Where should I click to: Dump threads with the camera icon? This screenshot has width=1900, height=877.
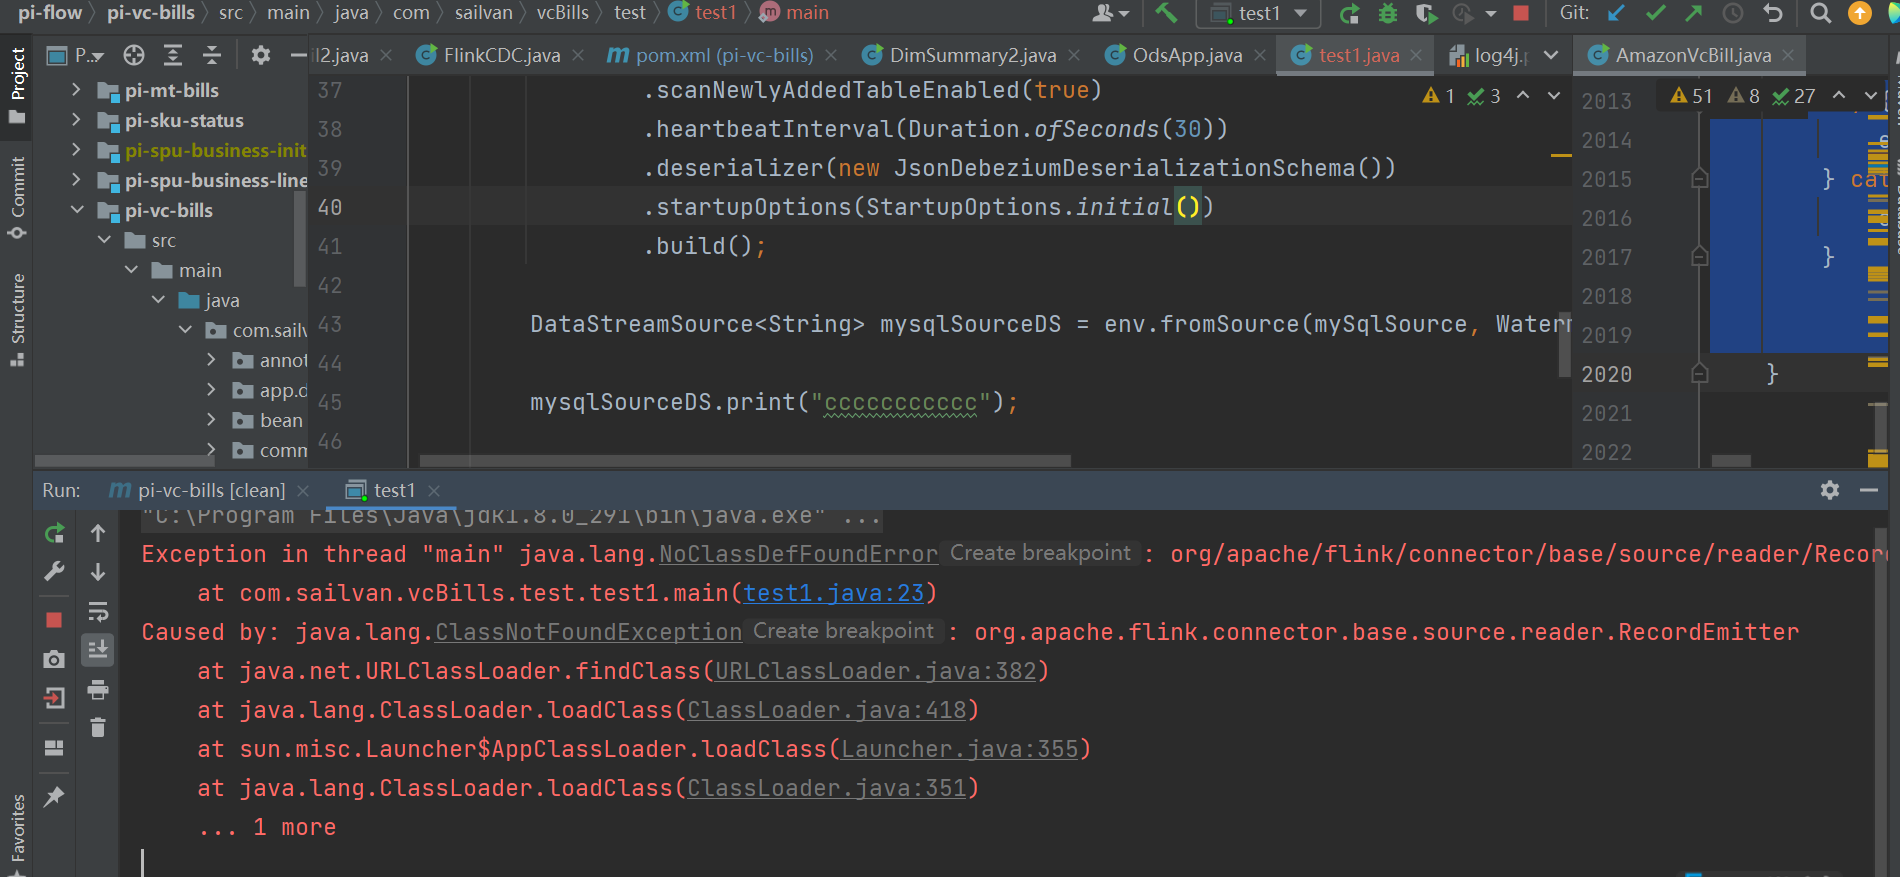(x=55, y=659)
